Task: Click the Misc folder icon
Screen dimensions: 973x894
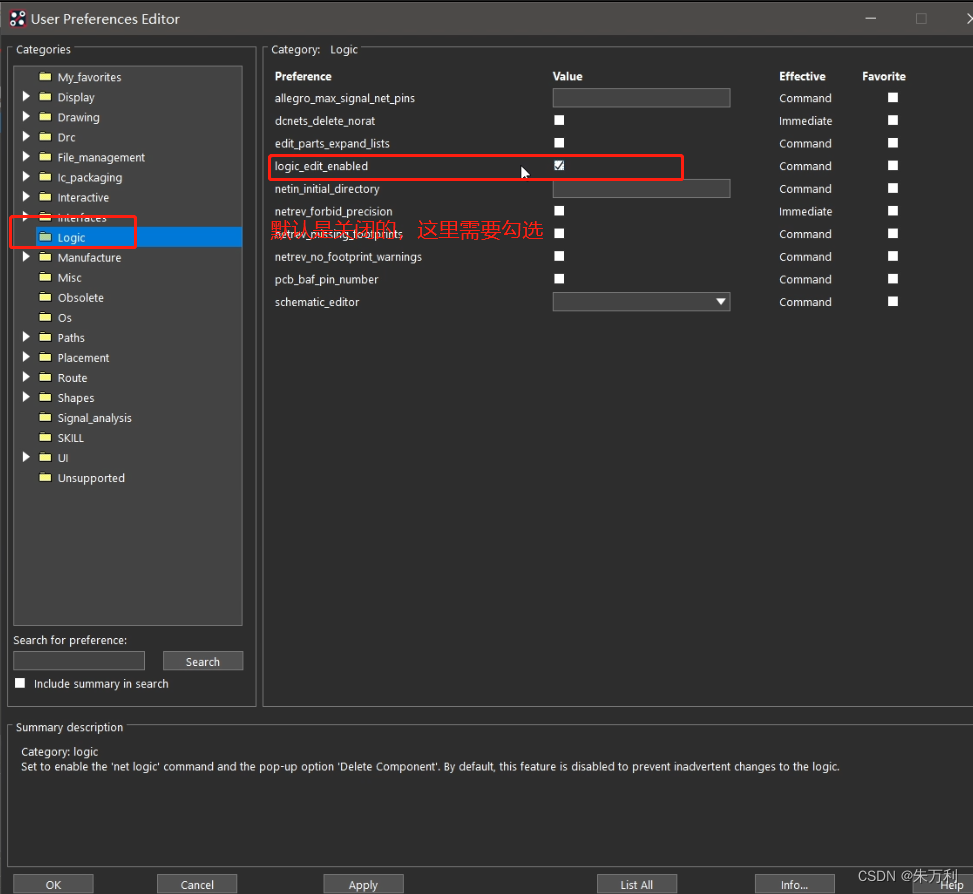Action: tap(45, 277)
